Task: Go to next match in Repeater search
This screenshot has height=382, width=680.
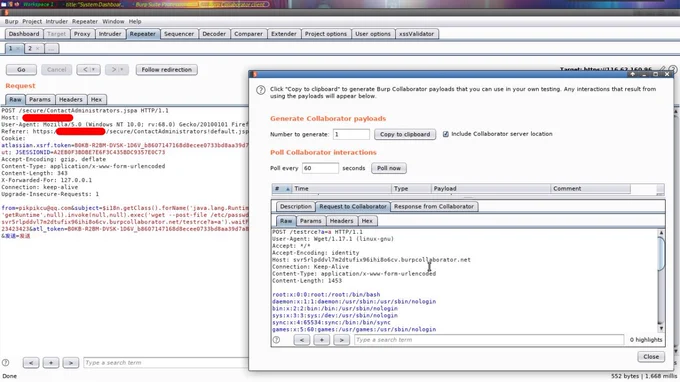Action: click(71, 362)
